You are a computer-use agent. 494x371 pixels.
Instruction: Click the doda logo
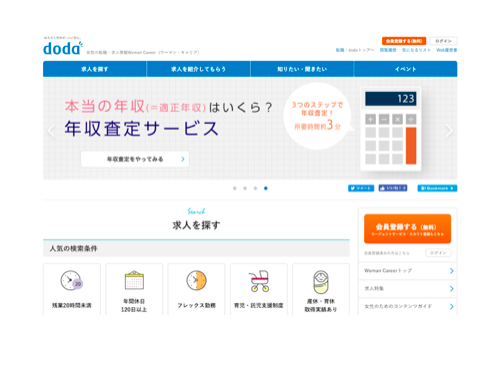(63, 48)
